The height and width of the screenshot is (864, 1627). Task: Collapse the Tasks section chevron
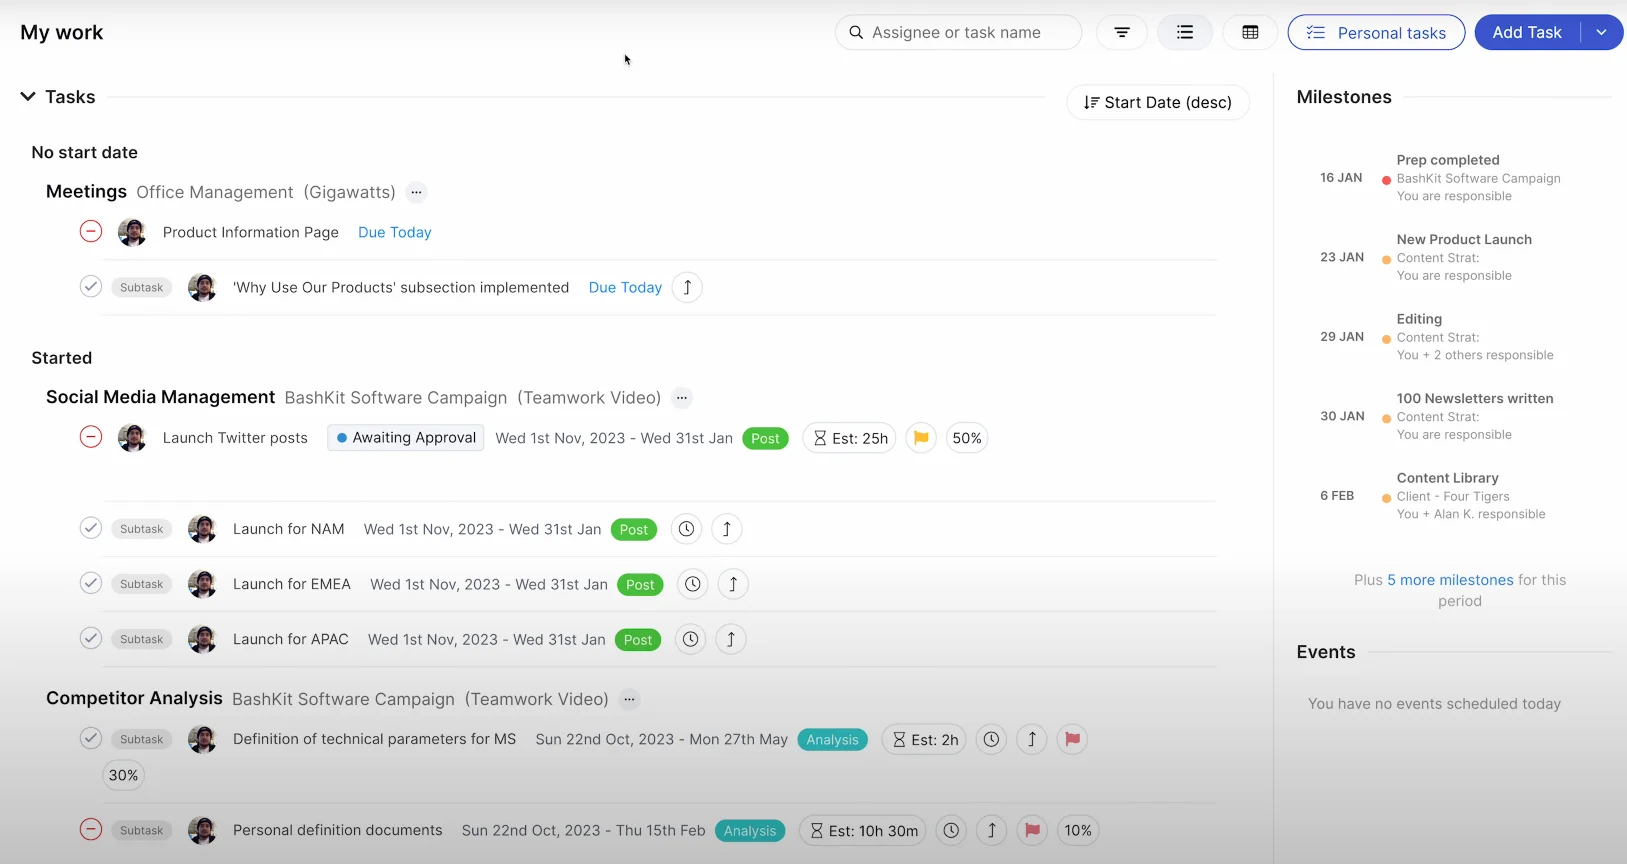(28, 97)
